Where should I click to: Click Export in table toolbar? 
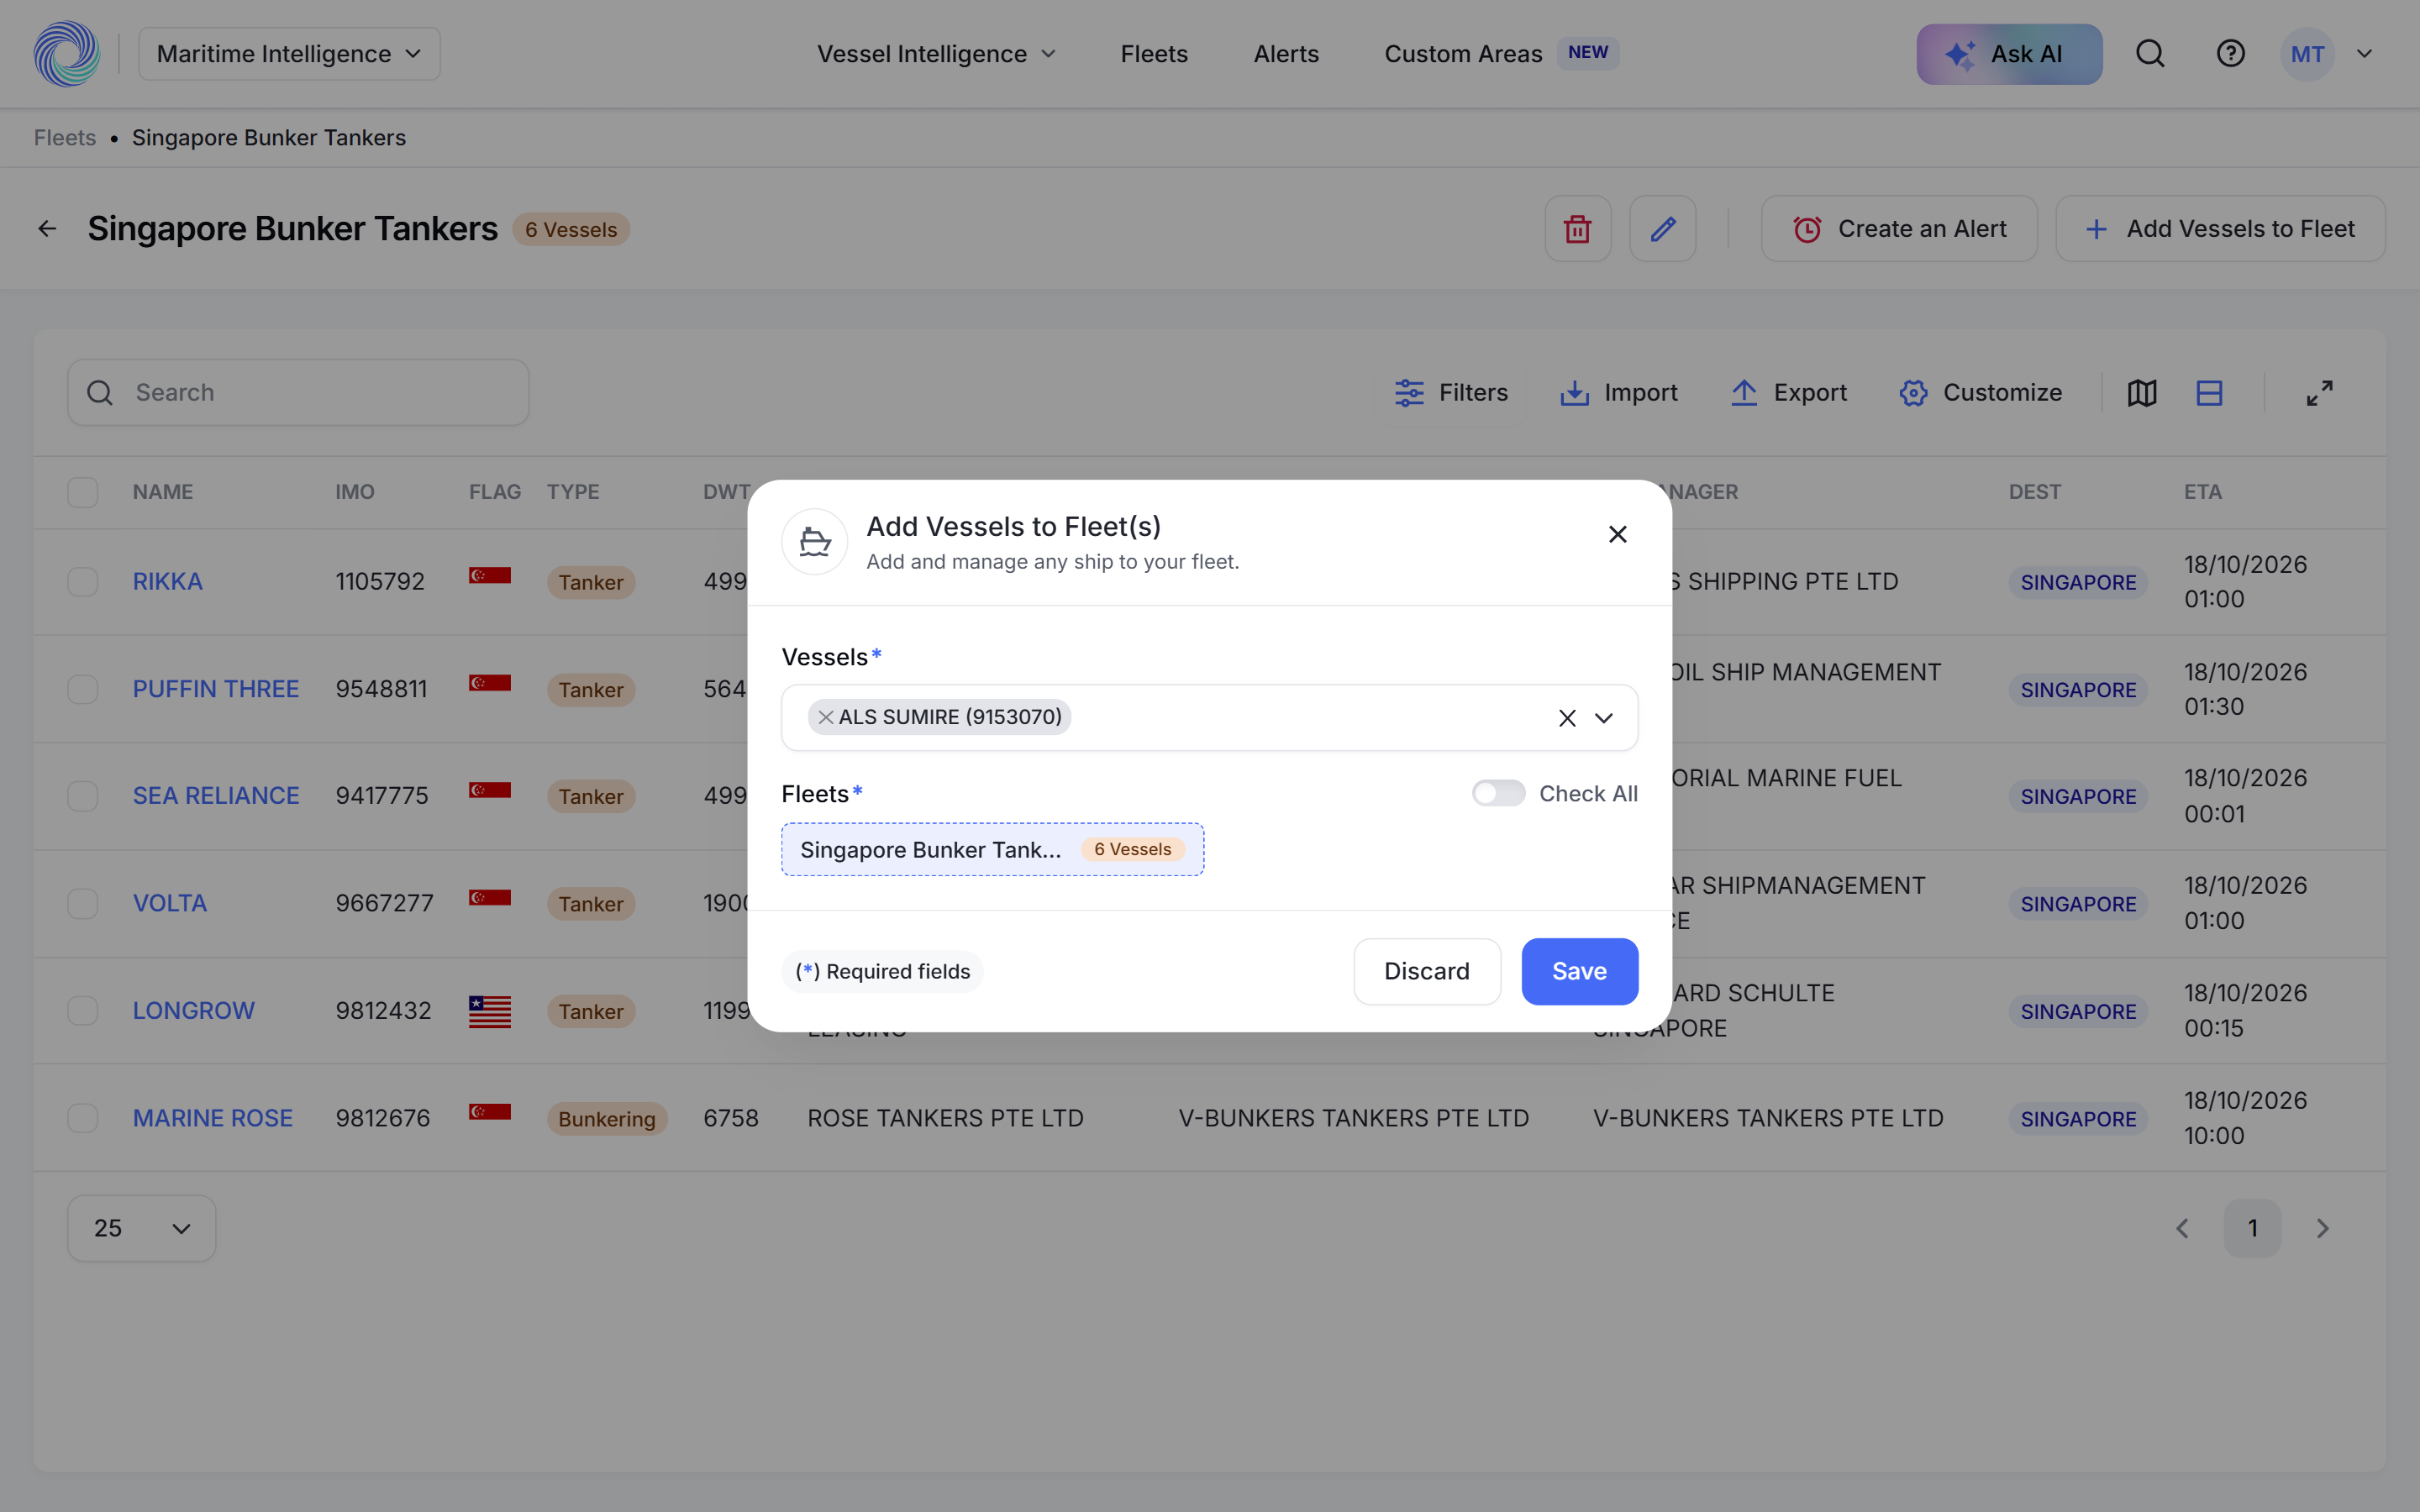click(1789, 393)
